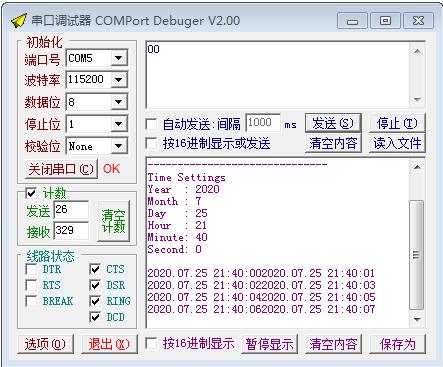Expand the 停止位 dropdown showing 1
This screenshot has width=443, height=367.
pyautogui.click(x=118, y=124)
